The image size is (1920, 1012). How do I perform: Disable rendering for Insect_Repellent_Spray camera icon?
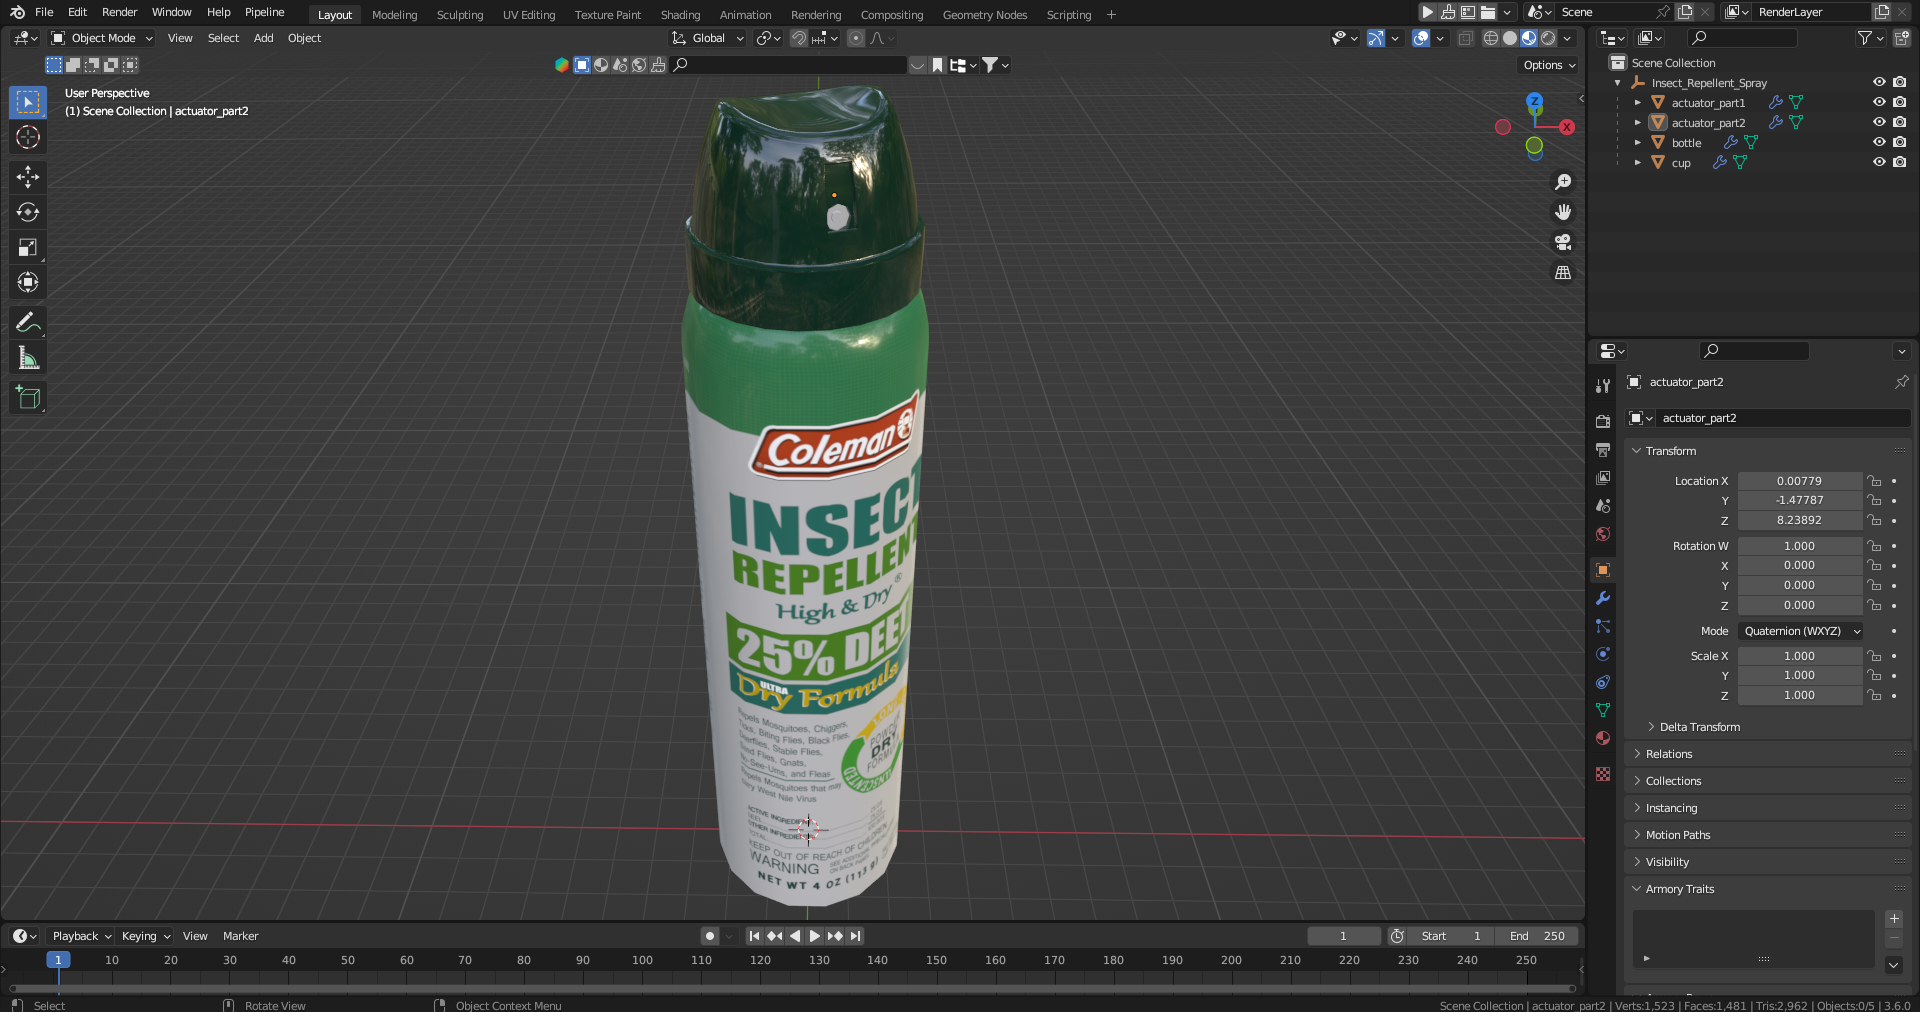coord(1899,82)
